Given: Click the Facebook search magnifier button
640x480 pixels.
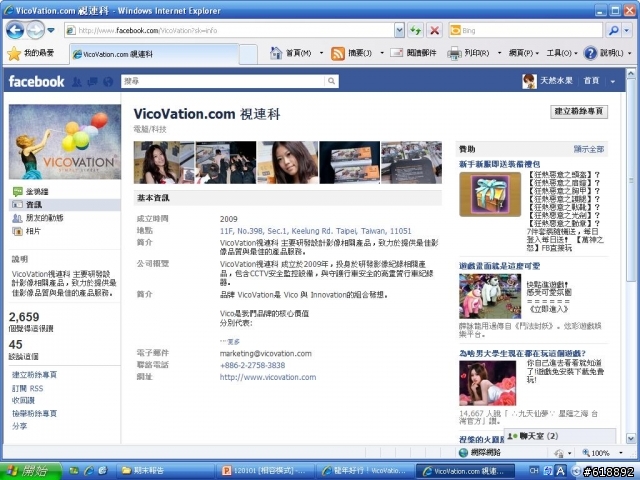Looking at the screenshot, I should (x=331, y=81).
